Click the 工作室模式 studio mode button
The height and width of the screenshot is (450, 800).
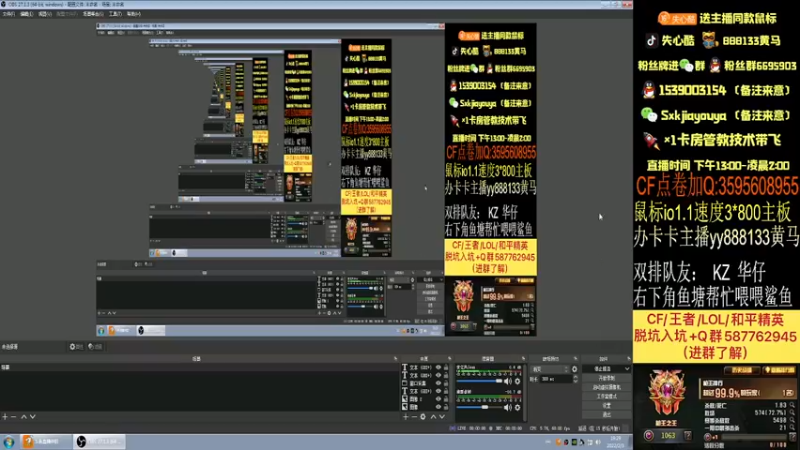(x=607, y=396)
